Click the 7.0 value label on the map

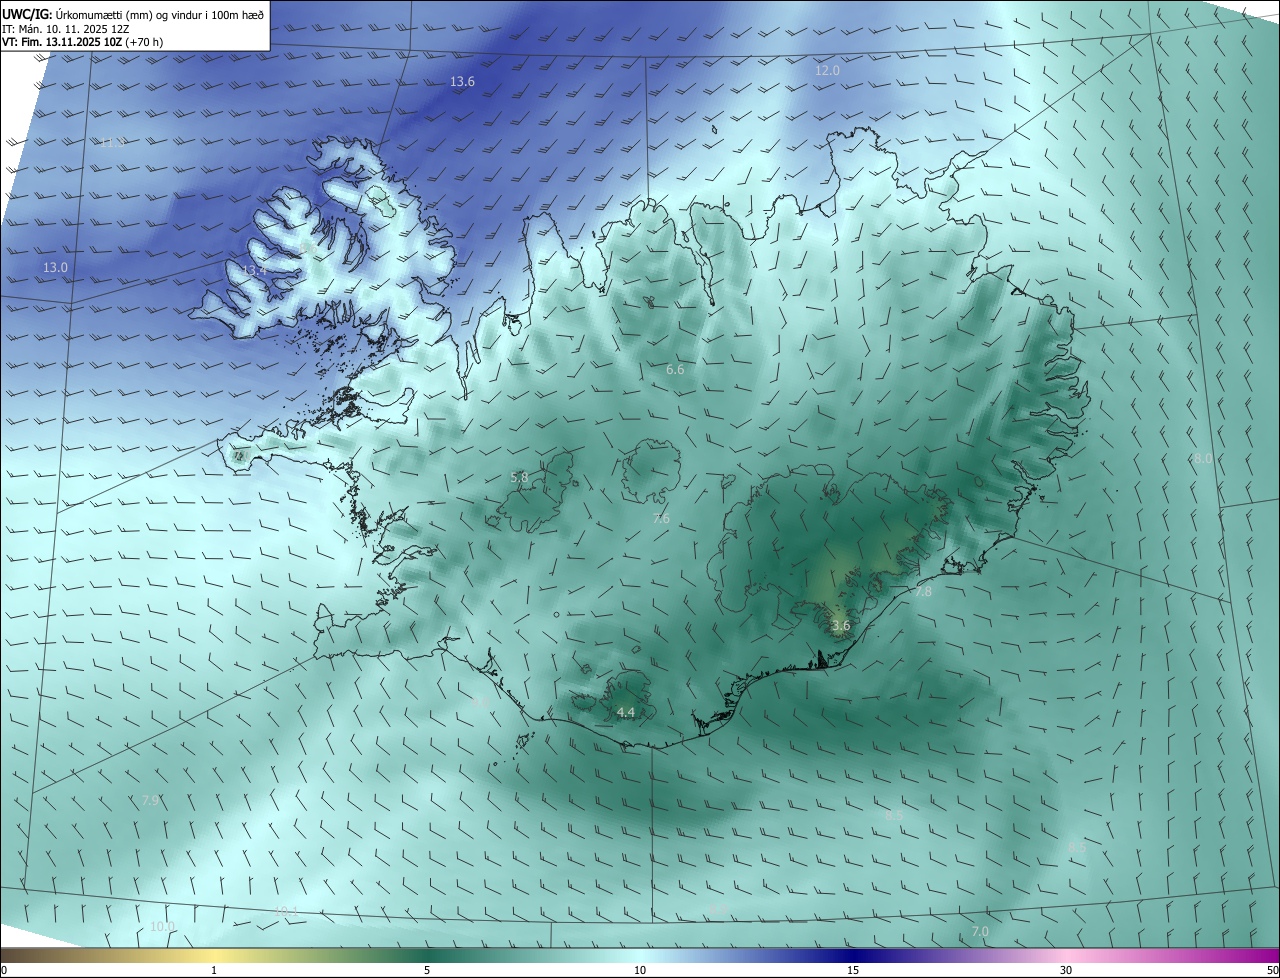point(980,931)
